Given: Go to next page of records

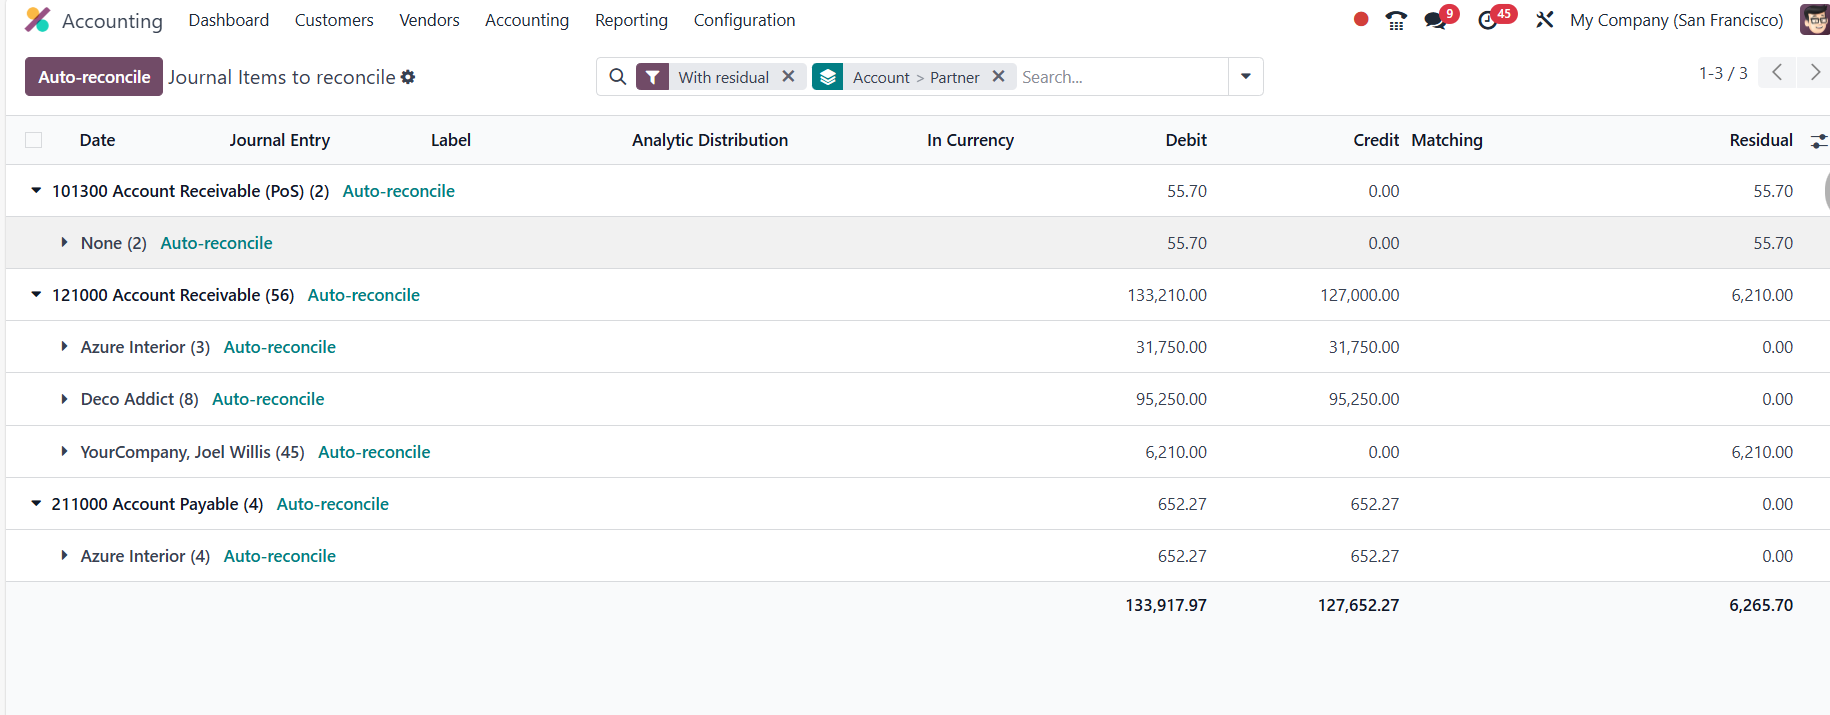Looking at the screenshot, I should coord(1814,72).
